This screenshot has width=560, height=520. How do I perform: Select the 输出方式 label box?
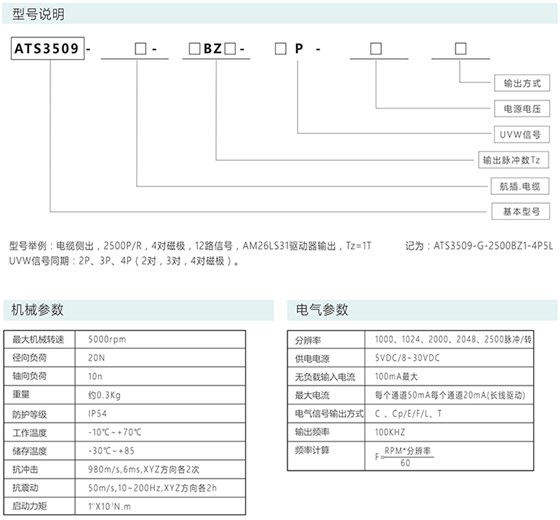tap(522, 83)
